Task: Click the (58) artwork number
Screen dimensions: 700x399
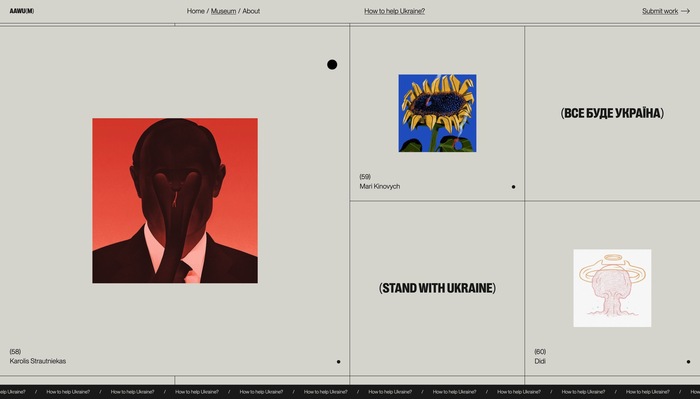Action: [x=15, y=351]
